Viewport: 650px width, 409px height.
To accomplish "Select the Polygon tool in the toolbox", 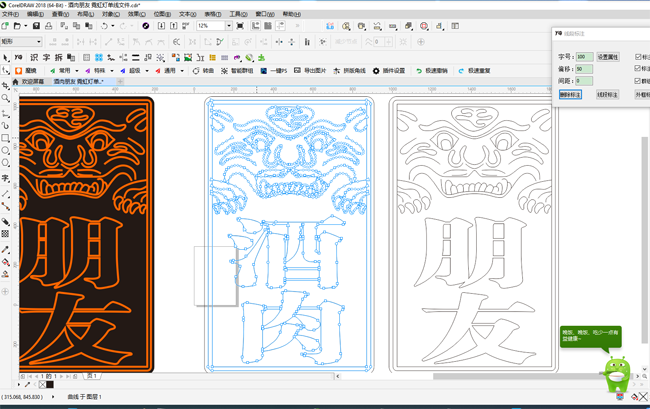I will click(5, 162).
